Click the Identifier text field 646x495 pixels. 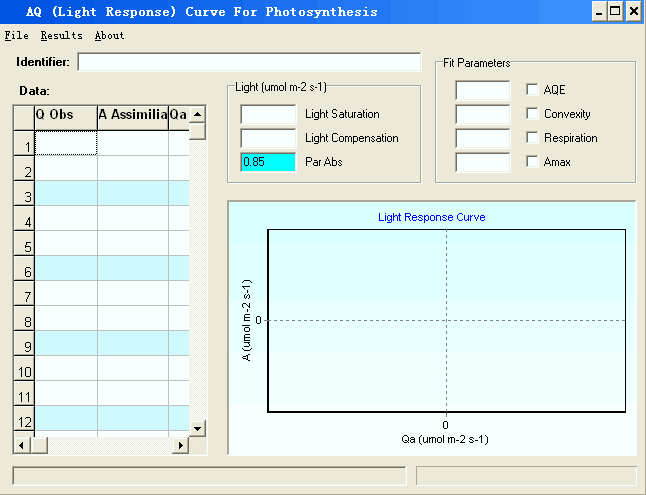click(x=249, y=63)
